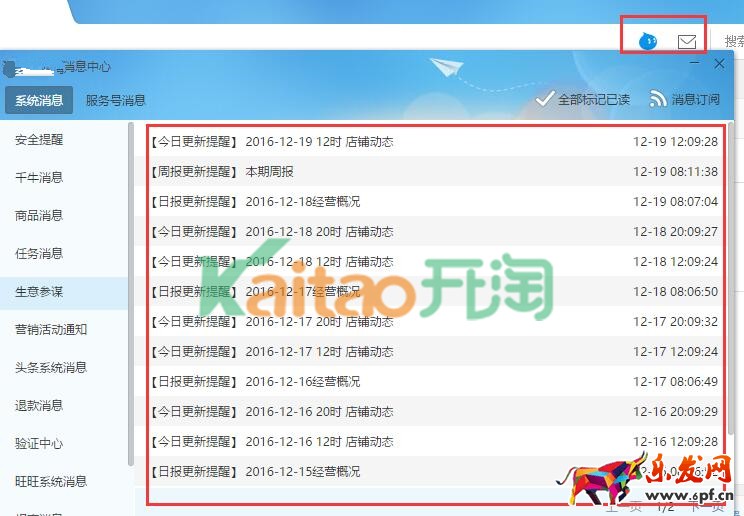The image size is (744, 516).
Task: Click the checkmark icon for 全部标记已读
Action: pos(544,98)
